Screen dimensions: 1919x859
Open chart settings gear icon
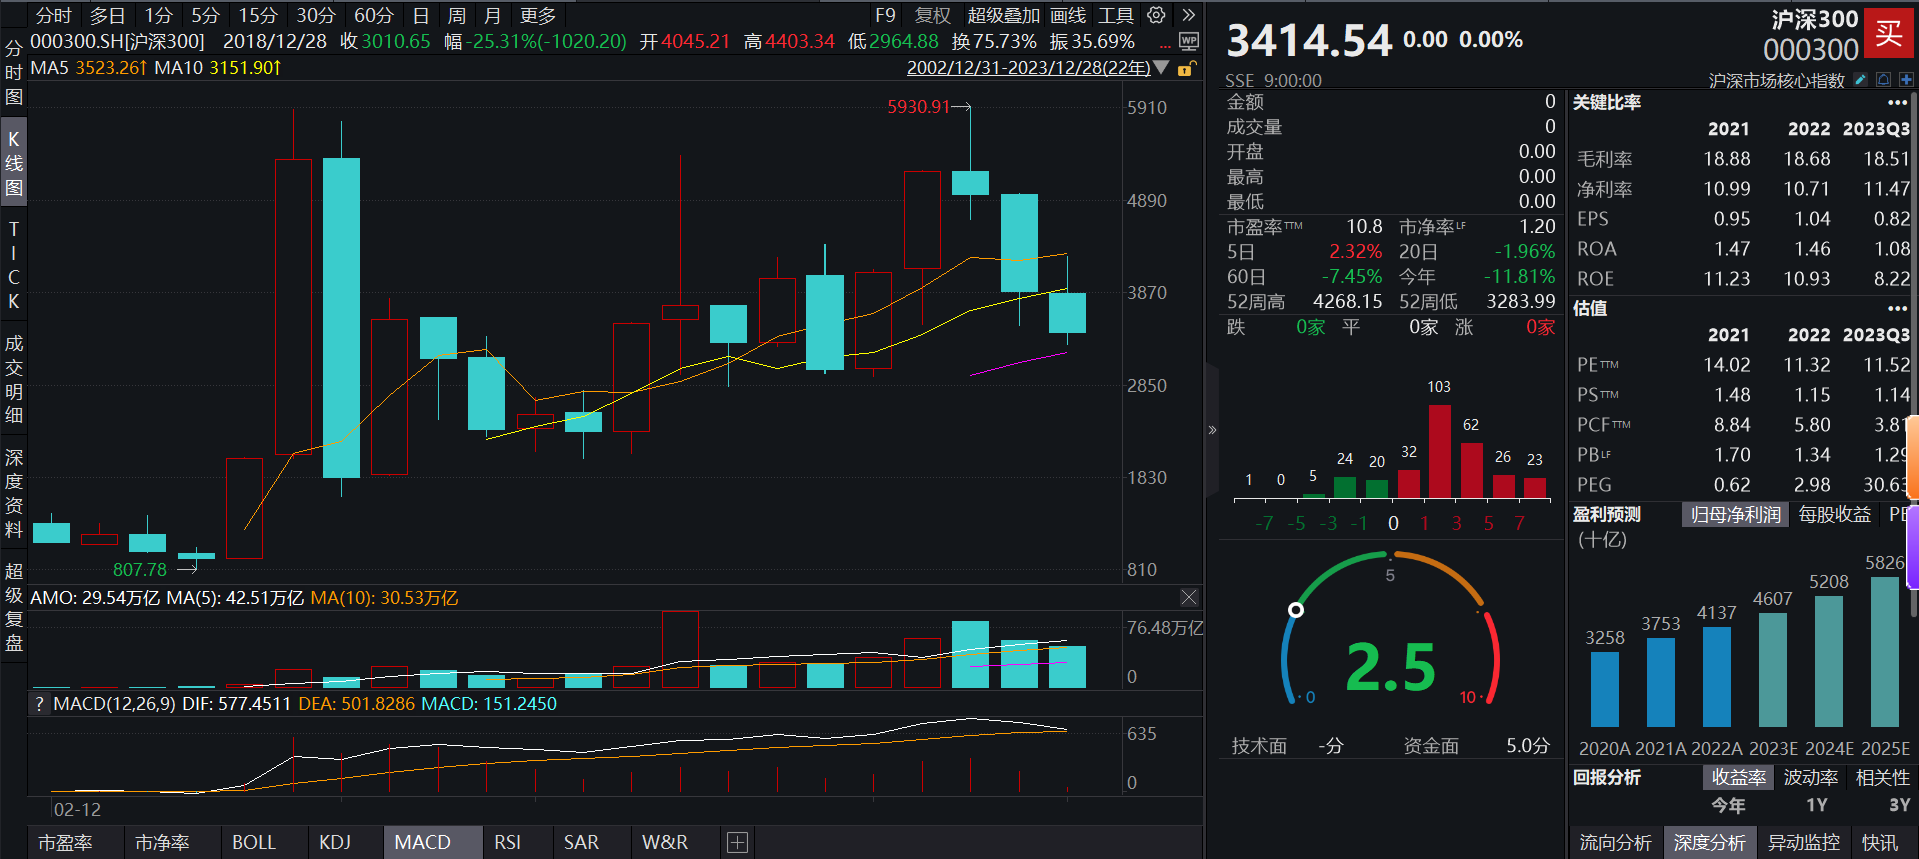[x=1156, y=15]
